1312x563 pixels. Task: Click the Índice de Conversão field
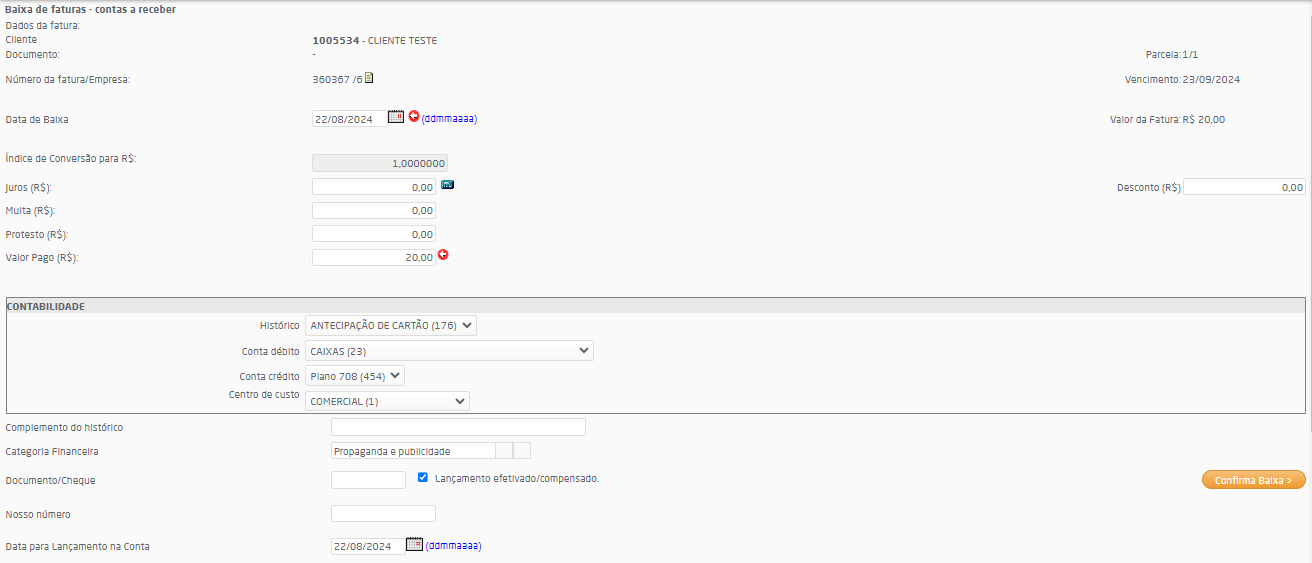coord(380,163)
